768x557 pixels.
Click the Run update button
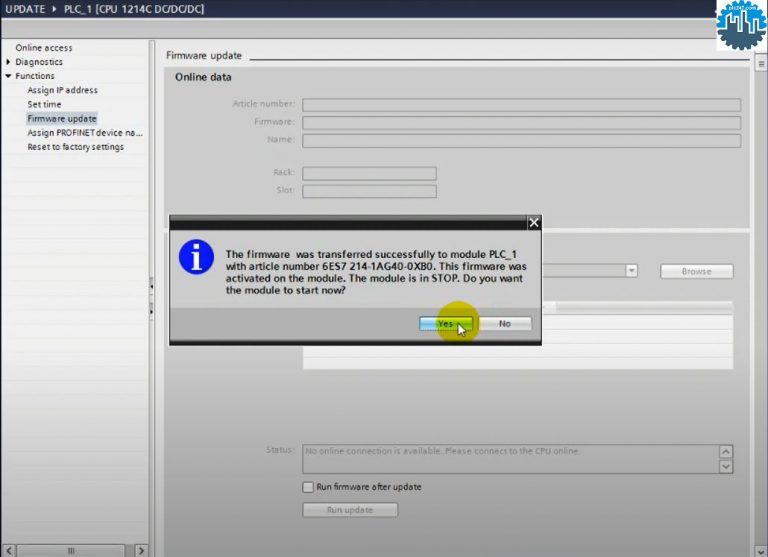pyautogui.click(x=350, y=510)
